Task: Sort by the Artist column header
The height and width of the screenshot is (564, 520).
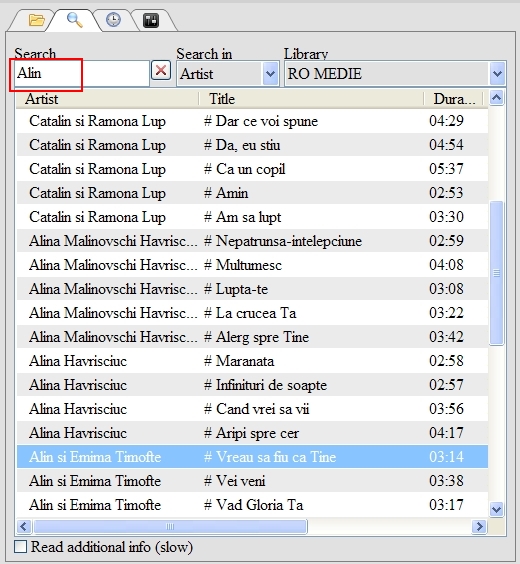Action: coord(107,99)
